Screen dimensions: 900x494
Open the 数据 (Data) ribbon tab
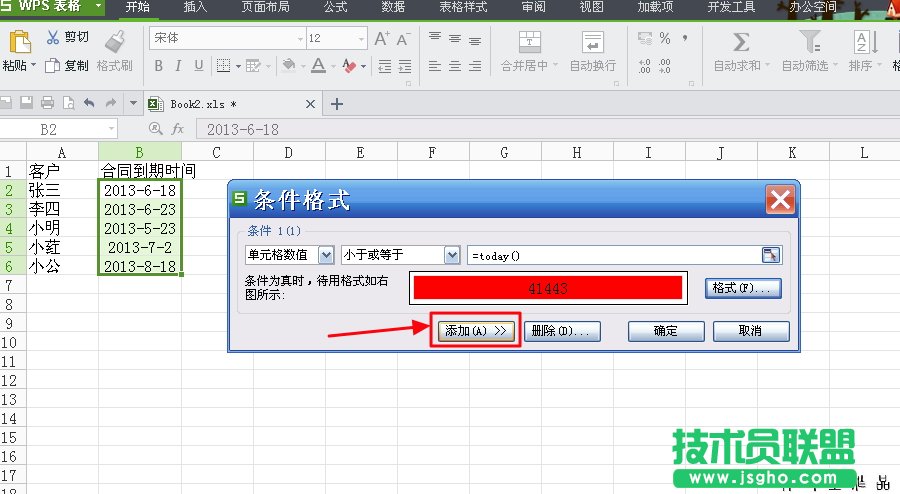(x=393, y=7)
